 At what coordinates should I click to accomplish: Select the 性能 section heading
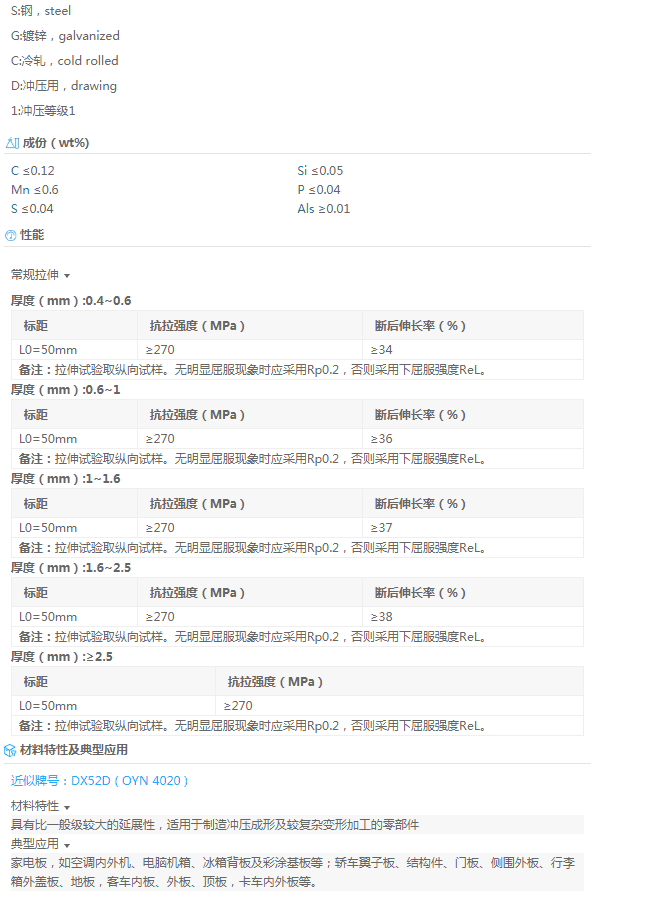pos(32,235)
